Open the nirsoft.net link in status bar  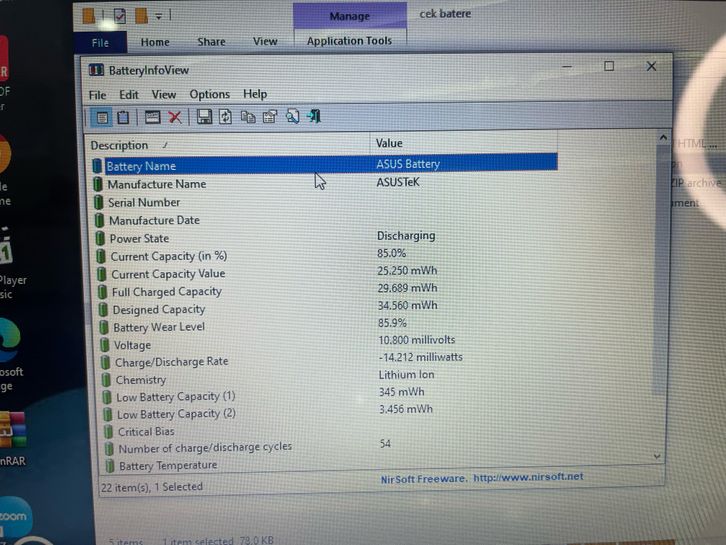tap(528, 476)
